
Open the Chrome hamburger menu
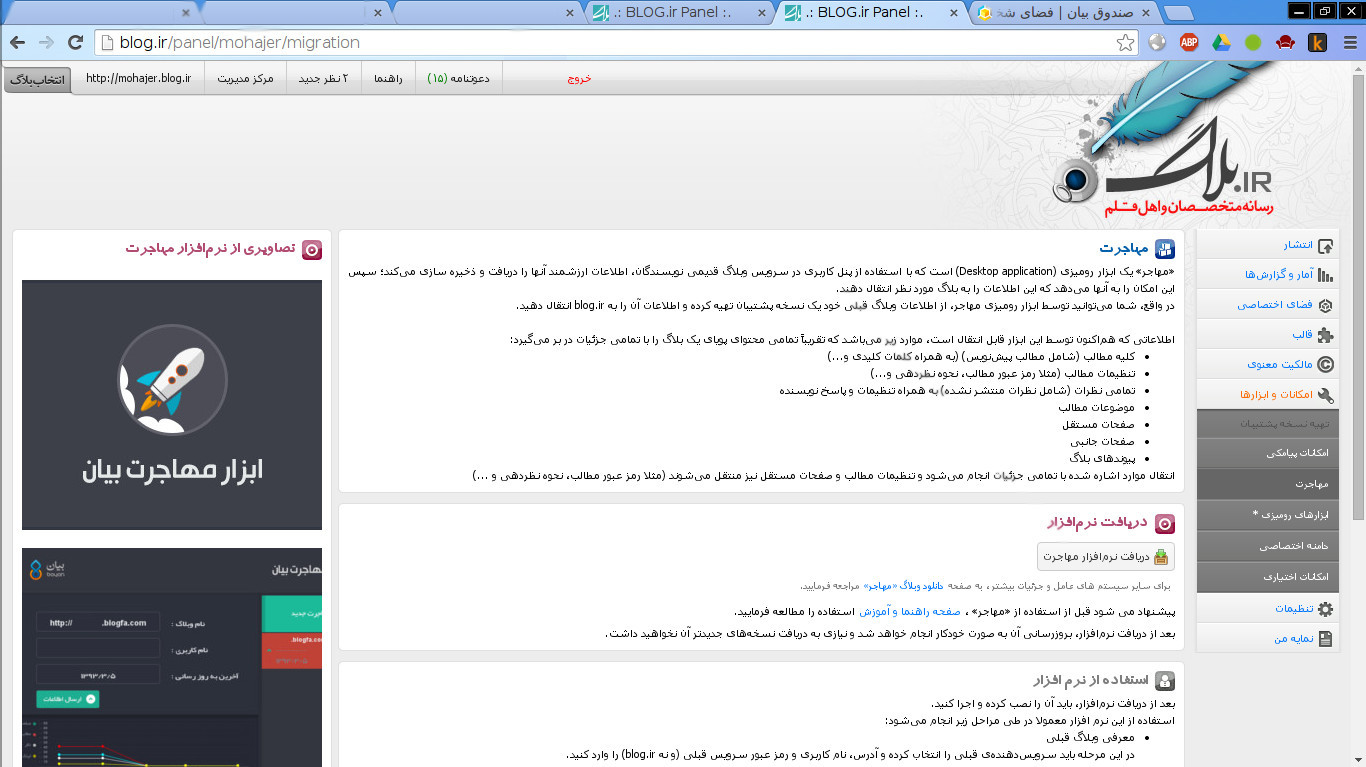(x=1347, y=42)
